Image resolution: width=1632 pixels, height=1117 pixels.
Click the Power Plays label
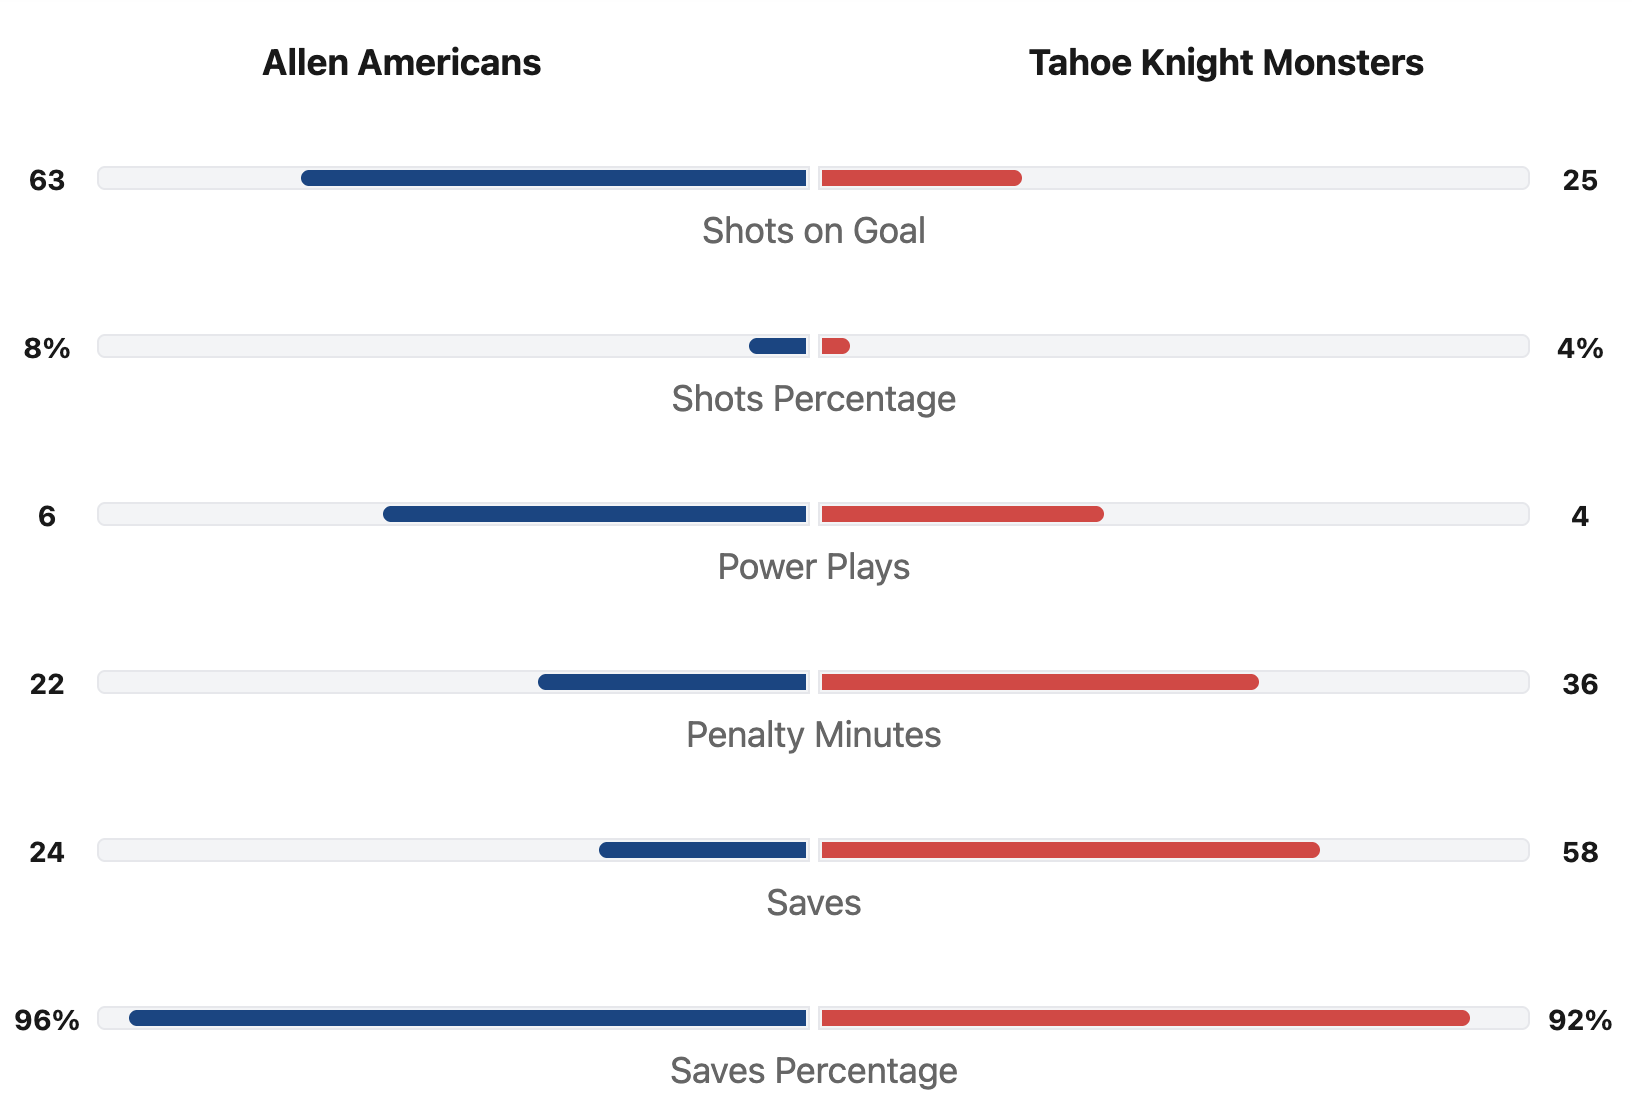pos(813,567)
